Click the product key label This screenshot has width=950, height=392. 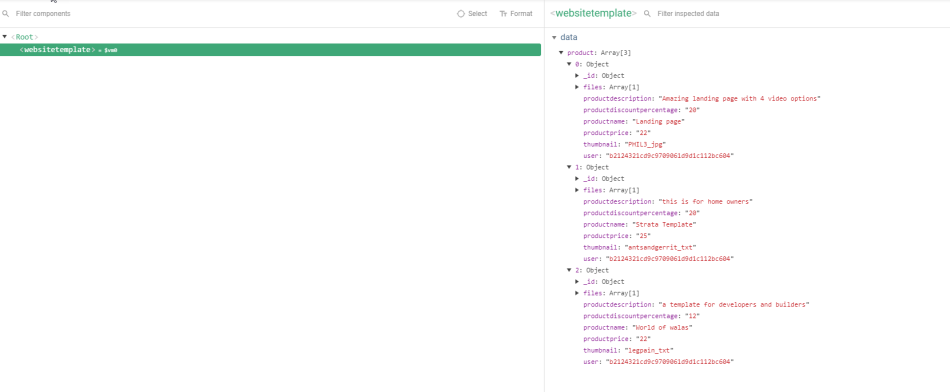point(581,53)
